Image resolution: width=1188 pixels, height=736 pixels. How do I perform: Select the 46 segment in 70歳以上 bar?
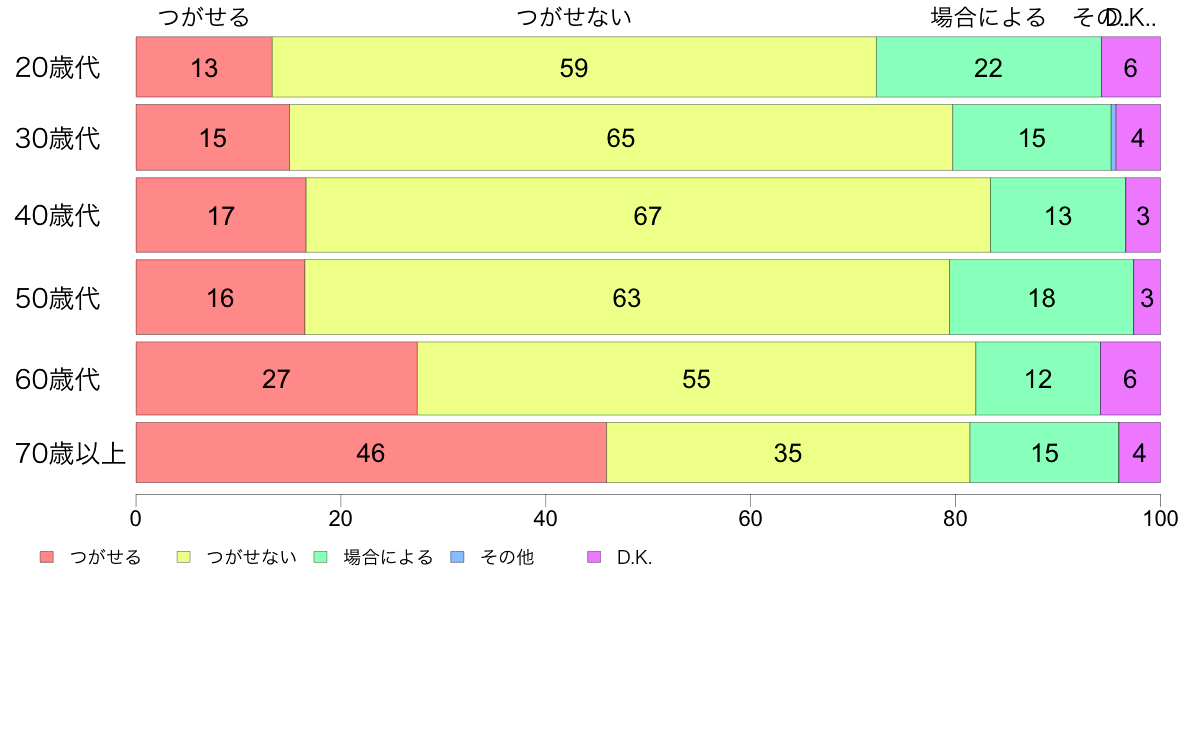point(371,453)
